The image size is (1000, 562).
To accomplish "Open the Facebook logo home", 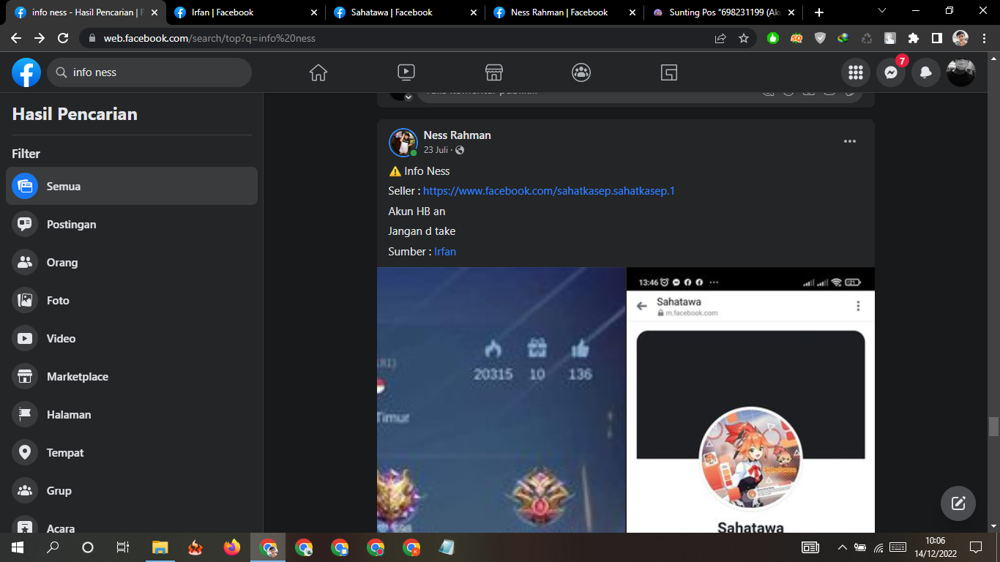I will pos(26,72).
